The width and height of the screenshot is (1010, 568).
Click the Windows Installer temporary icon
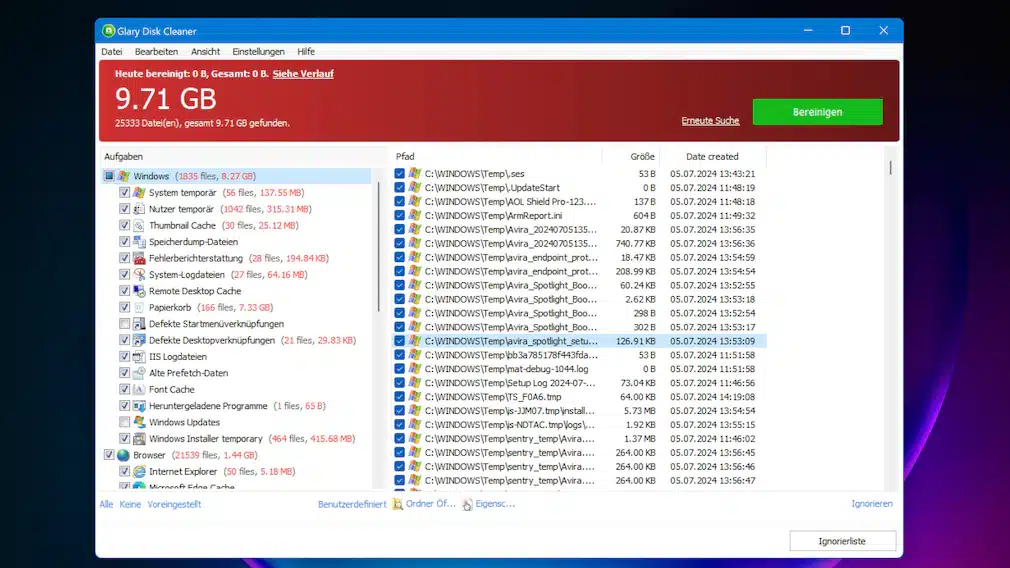tap(139, 439)
